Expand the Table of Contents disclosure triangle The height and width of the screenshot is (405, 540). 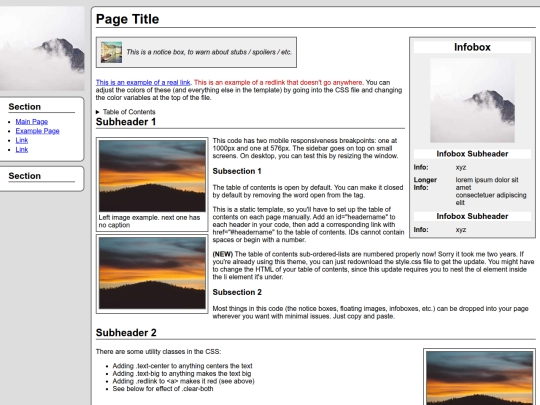coord(97,112)
